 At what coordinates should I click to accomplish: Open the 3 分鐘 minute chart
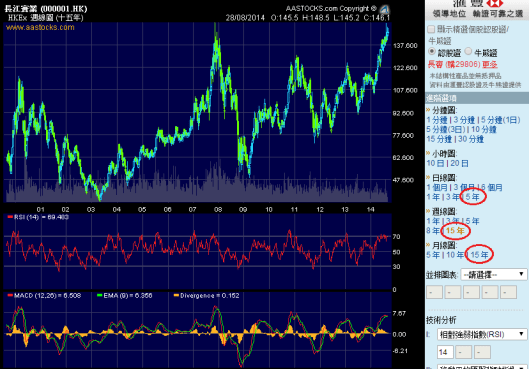pyautogui.click(x=464, y=120)
